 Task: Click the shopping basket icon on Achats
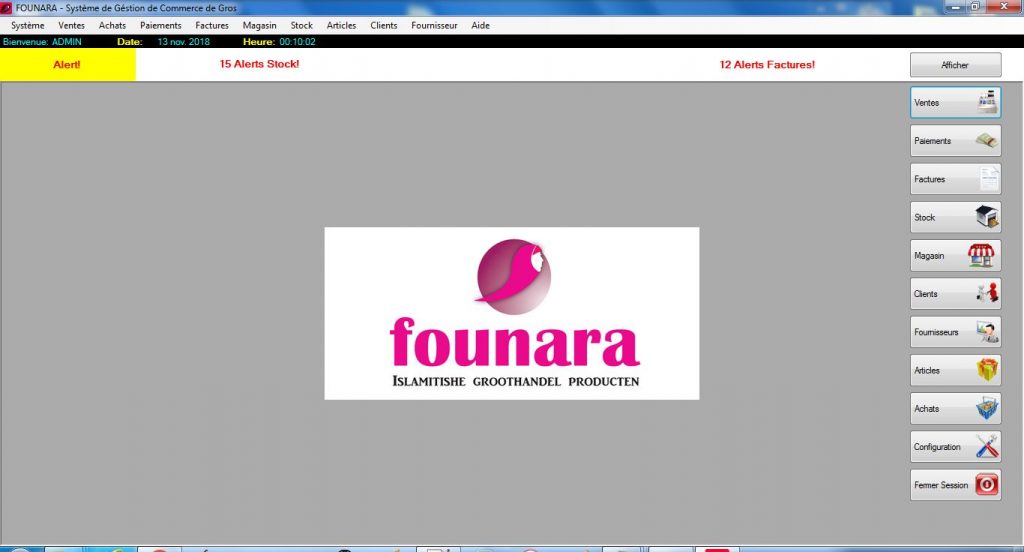986,408
